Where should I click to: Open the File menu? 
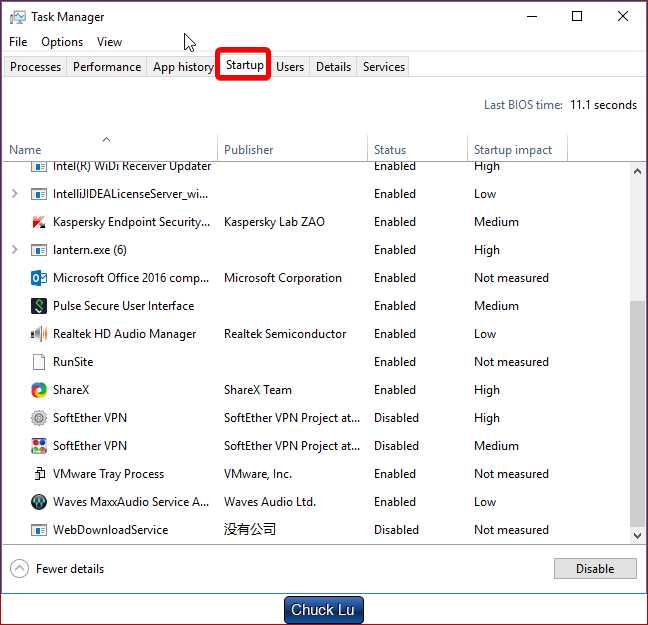coord(18,42)
